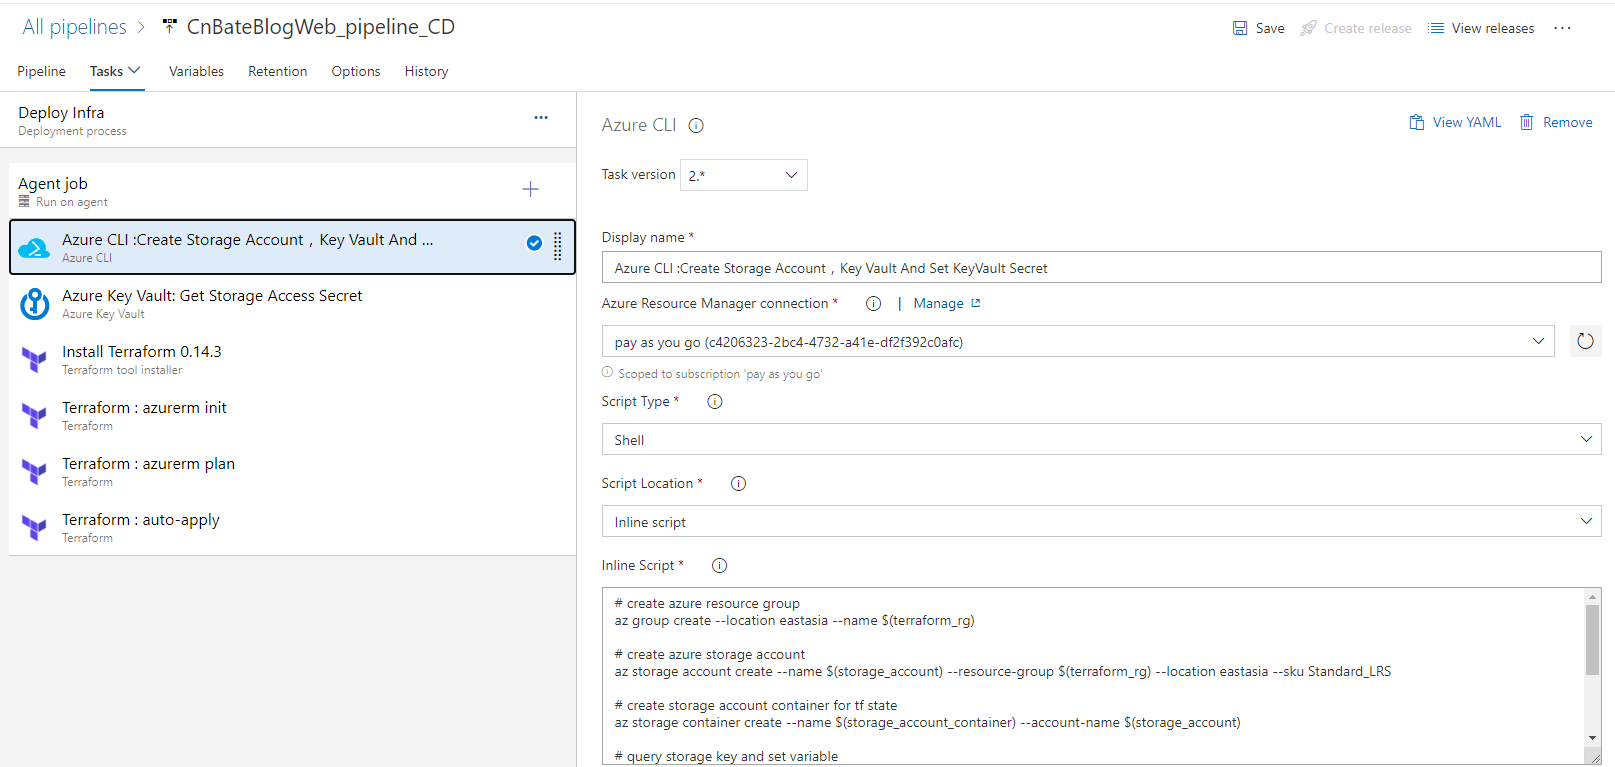Select the Agent job row
Image resolution: width=1615 pixels, height=767 pixels.
[x=292, y=191]
